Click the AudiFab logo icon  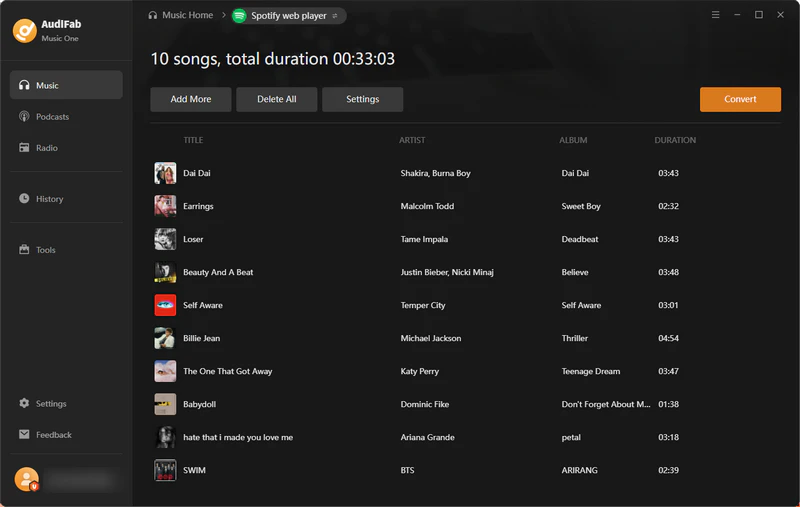pyautogui.click(x=24, y=31)
